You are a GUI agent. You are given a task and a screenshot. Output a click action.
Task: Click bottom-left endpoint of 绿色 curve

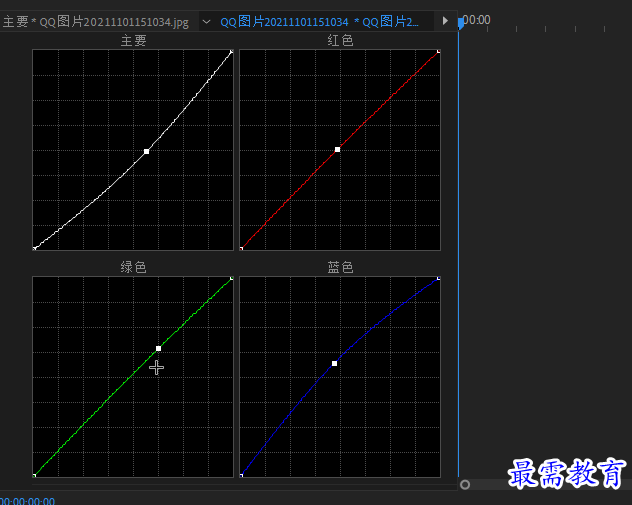coord(35,476)
